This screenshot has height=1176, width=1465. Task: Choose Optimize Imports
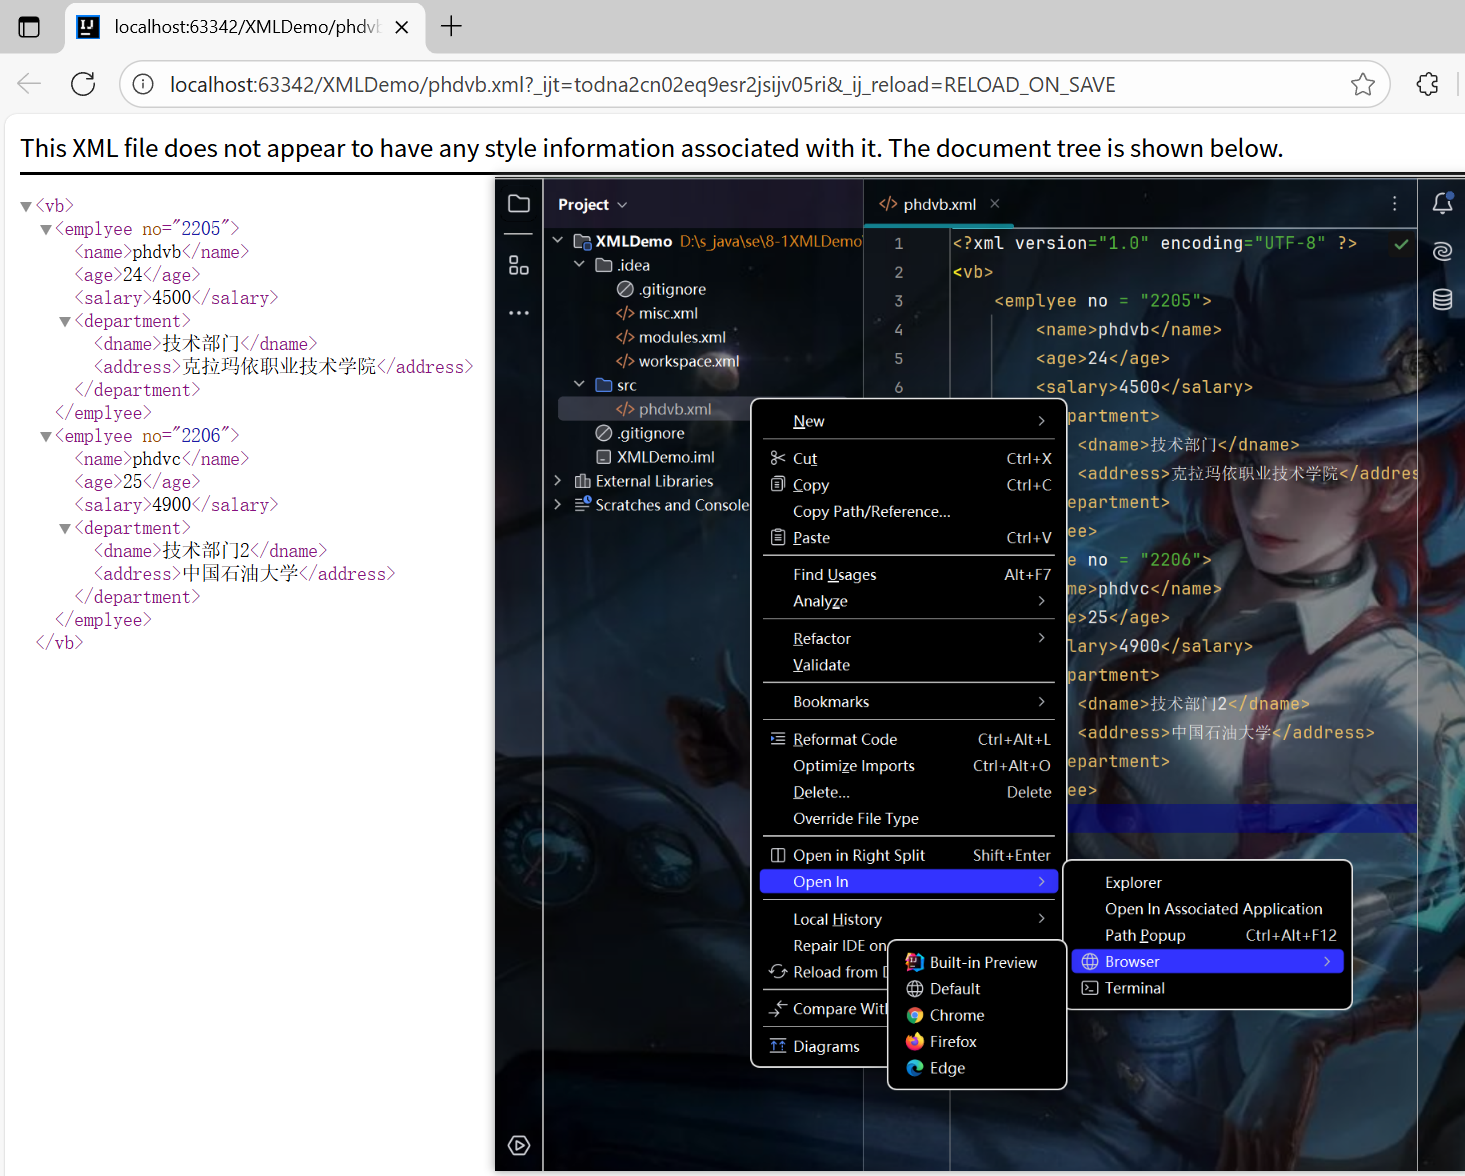tap(907, 766)
